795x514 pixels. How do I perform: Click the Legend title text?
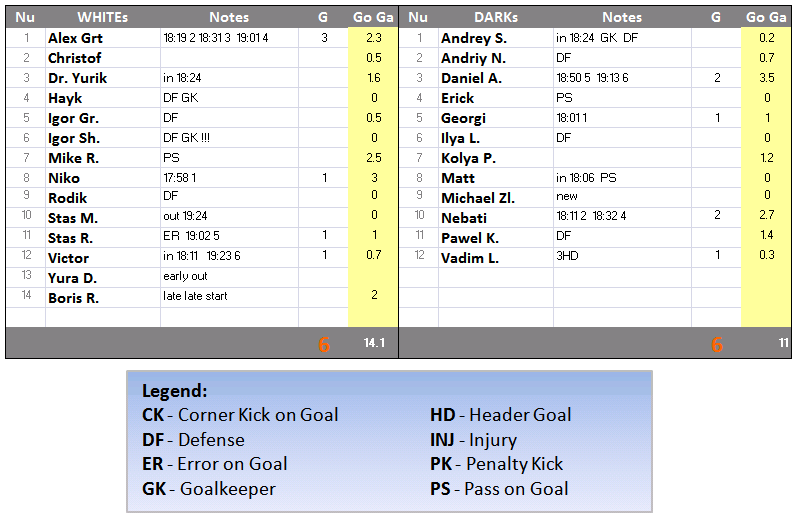pos(175,390)
